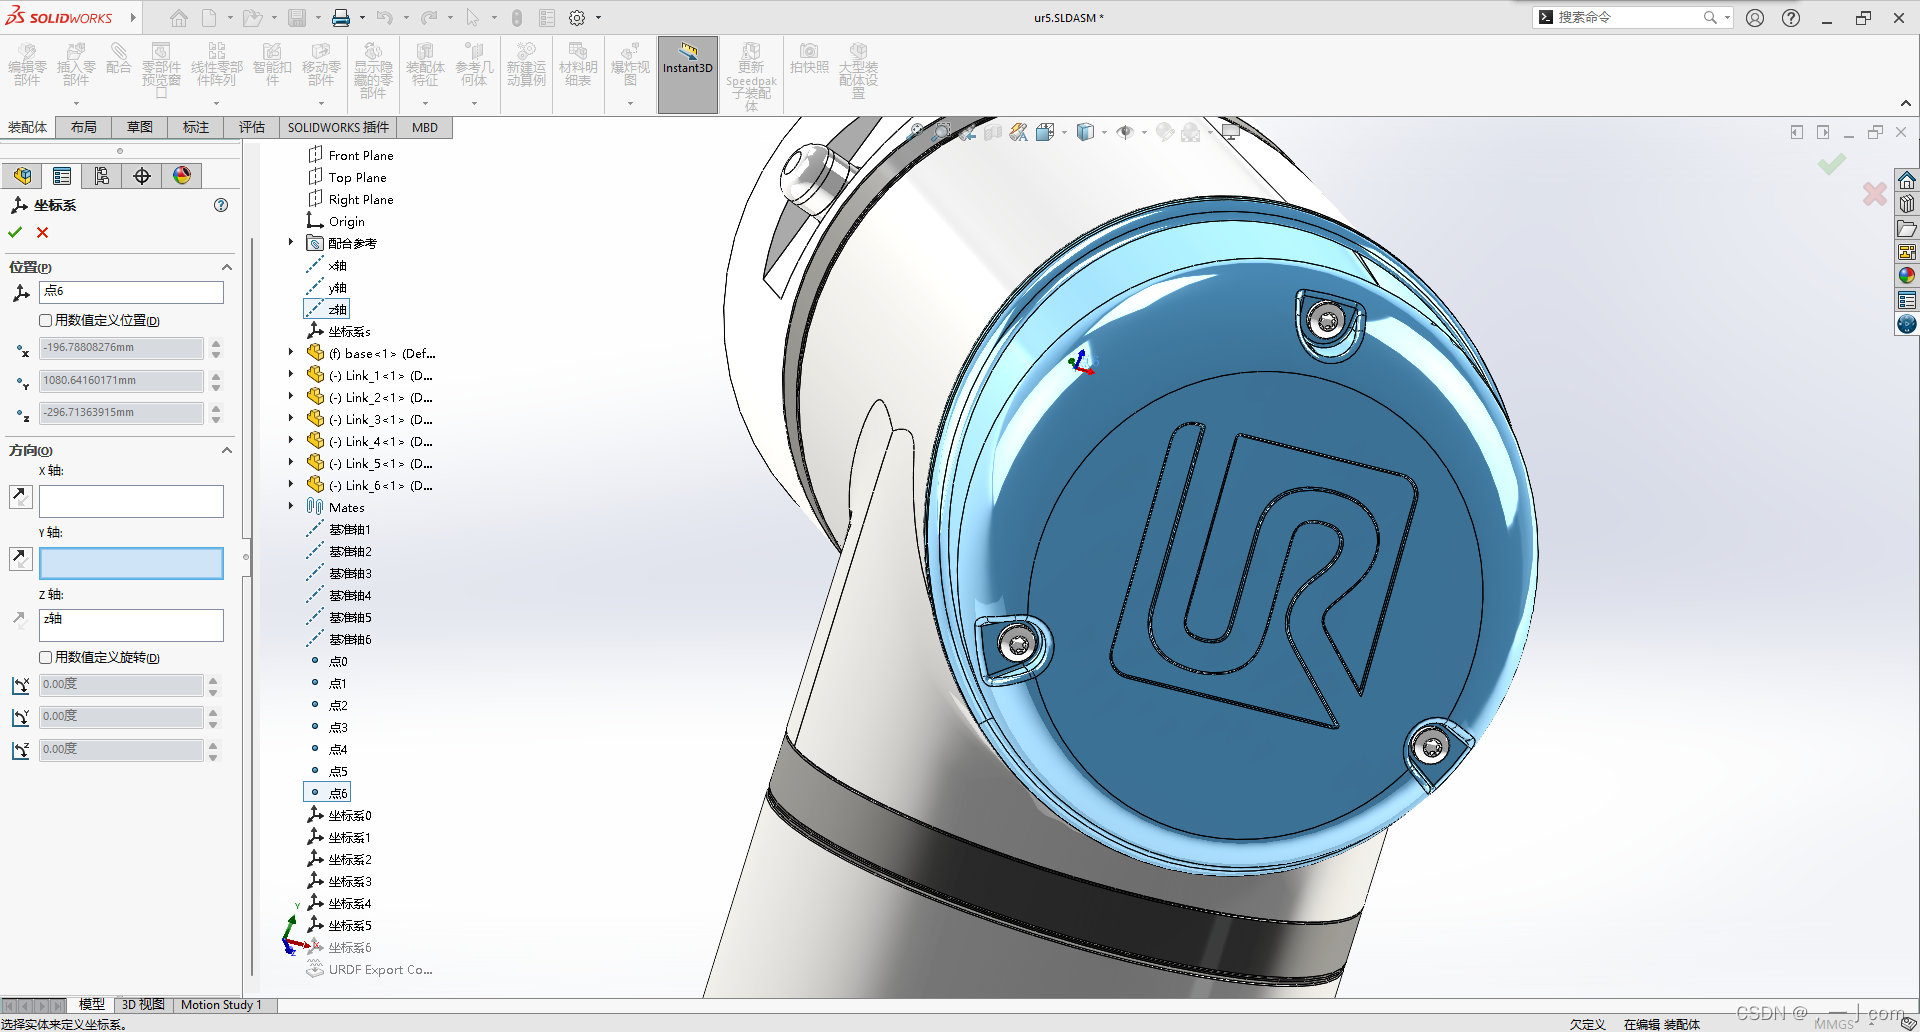Select the 移动零部件 tool

[321, 65]
